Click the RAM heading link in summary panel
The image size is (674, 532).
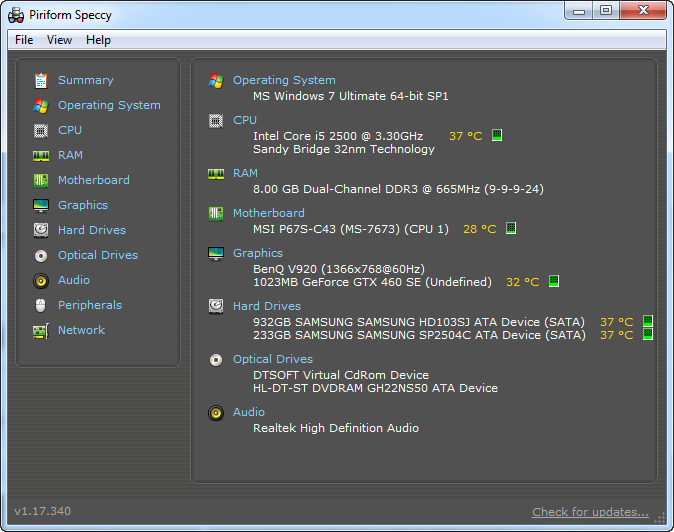[245, 173]
